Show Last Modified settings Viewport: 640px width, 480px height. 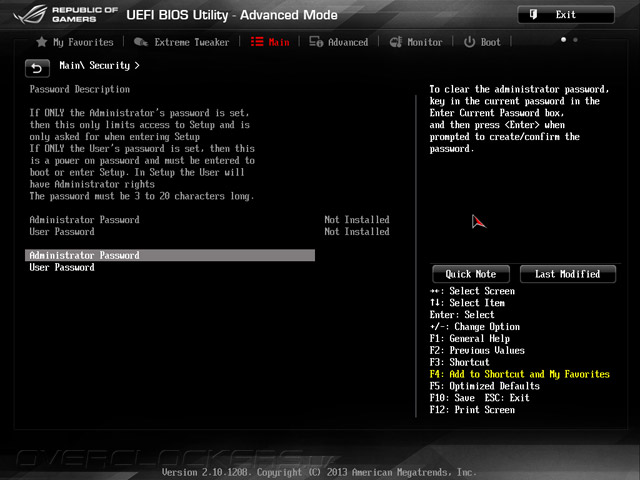pyautogui.click(x=568, y=274)
